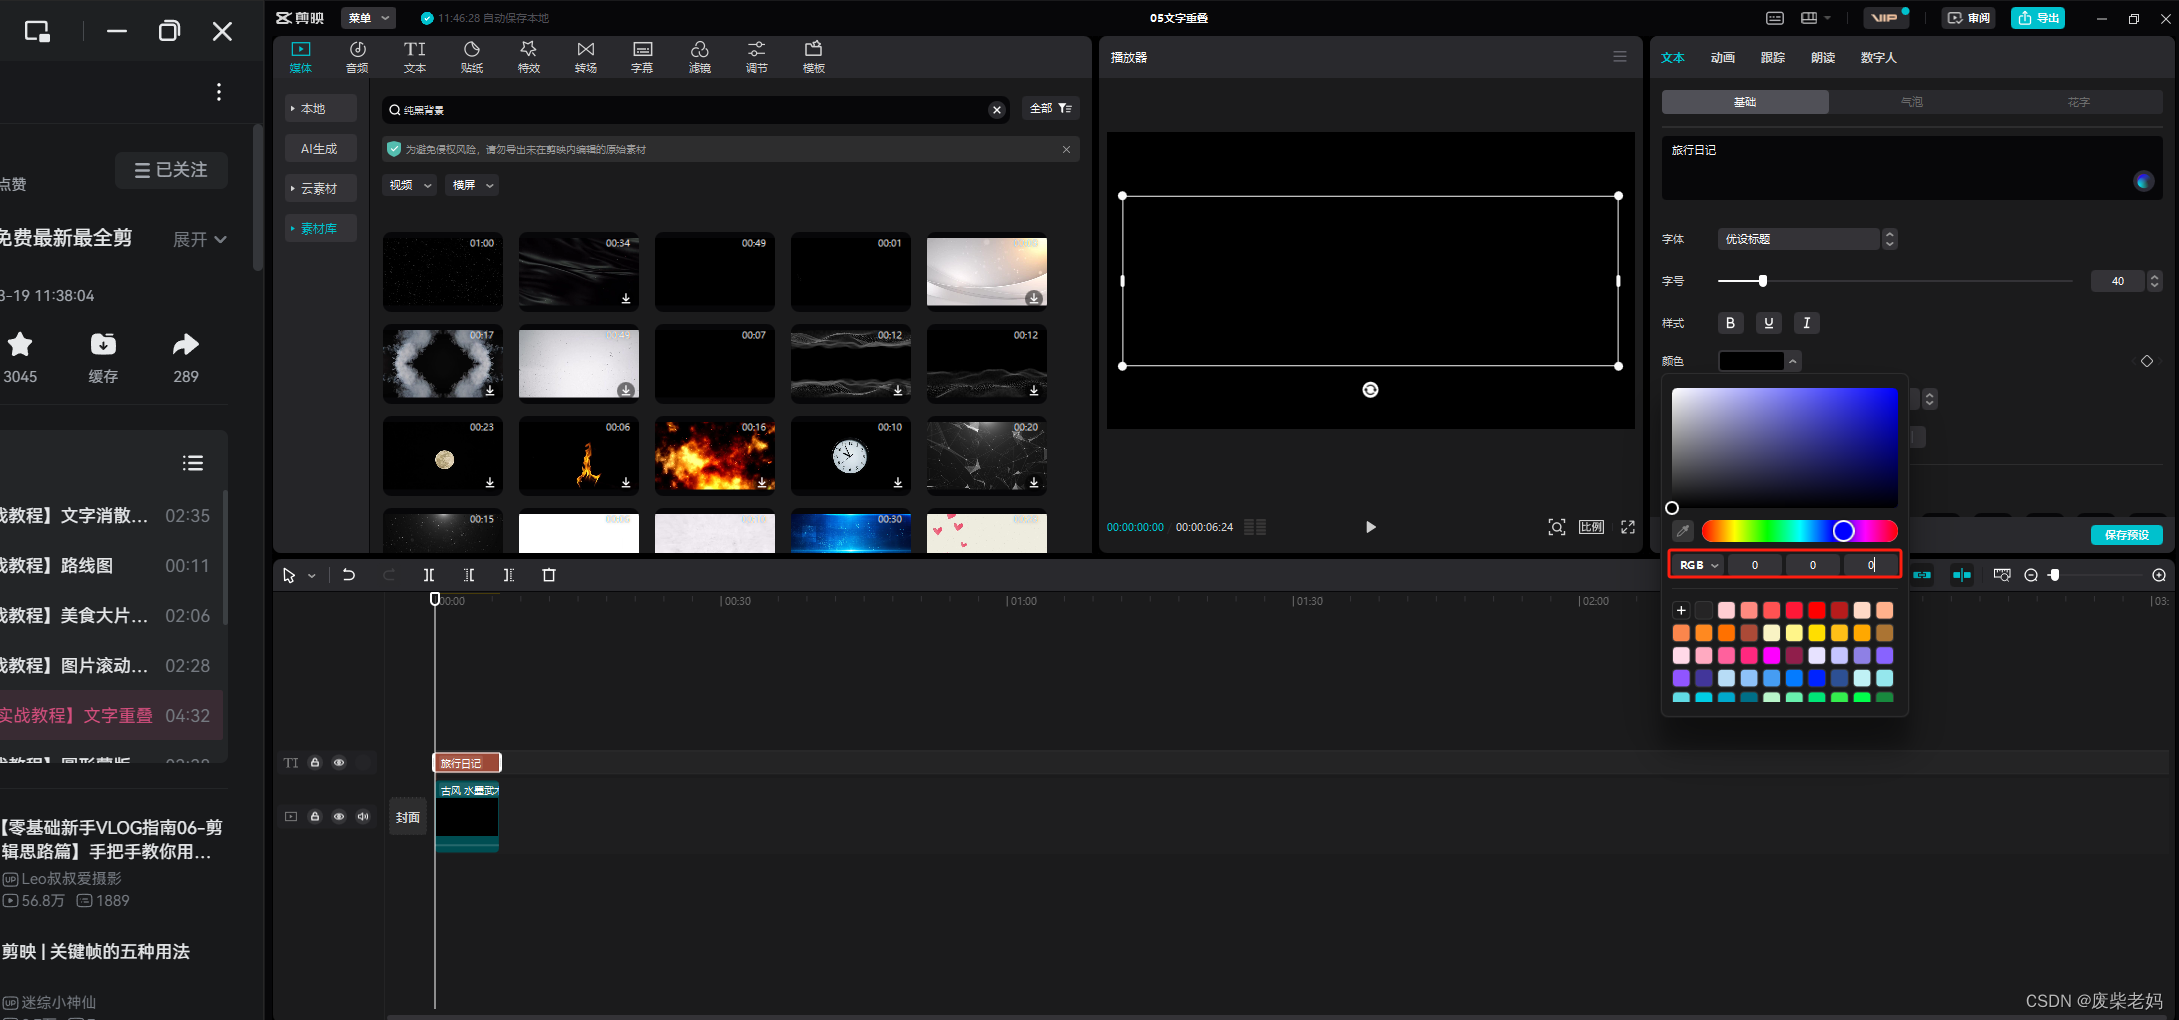
Task: Mute the video track speaker icon
Action: pyautogui.click(x=363, y=817)
